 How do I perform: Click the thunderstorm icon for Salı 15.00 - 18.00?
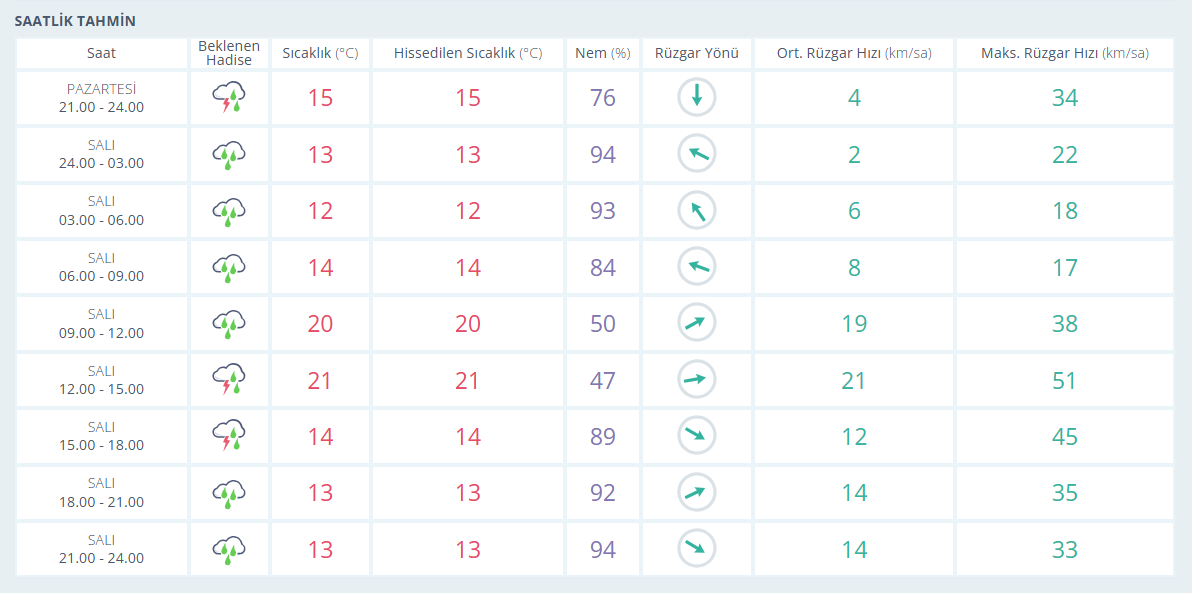point(229,436)
